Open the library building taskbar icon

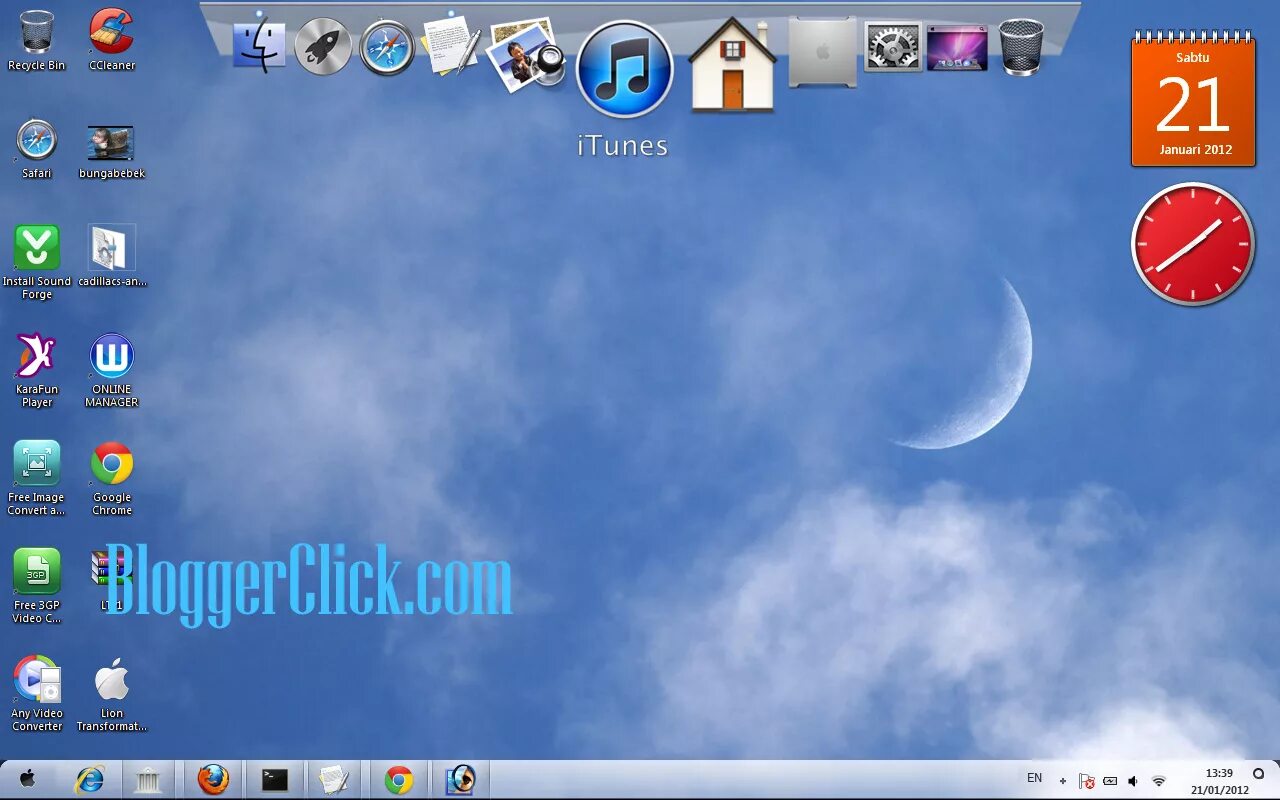[148, 779]
